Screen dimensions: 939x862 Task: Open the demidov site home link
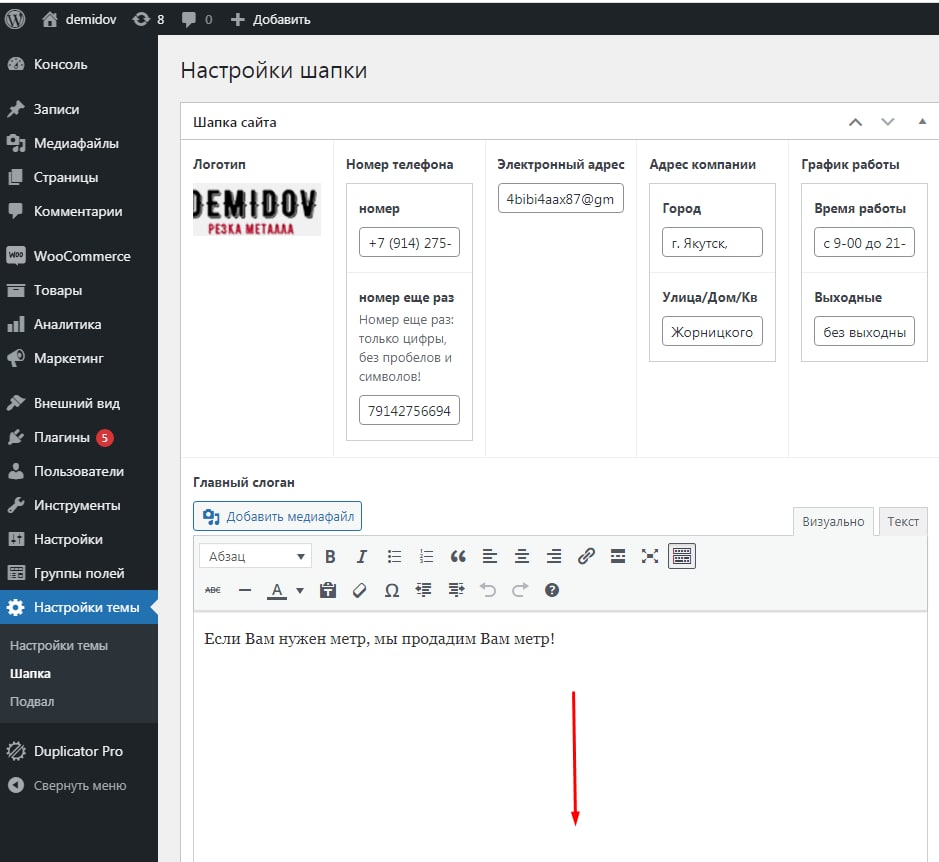pyautogui.click(x=79, y=19)
